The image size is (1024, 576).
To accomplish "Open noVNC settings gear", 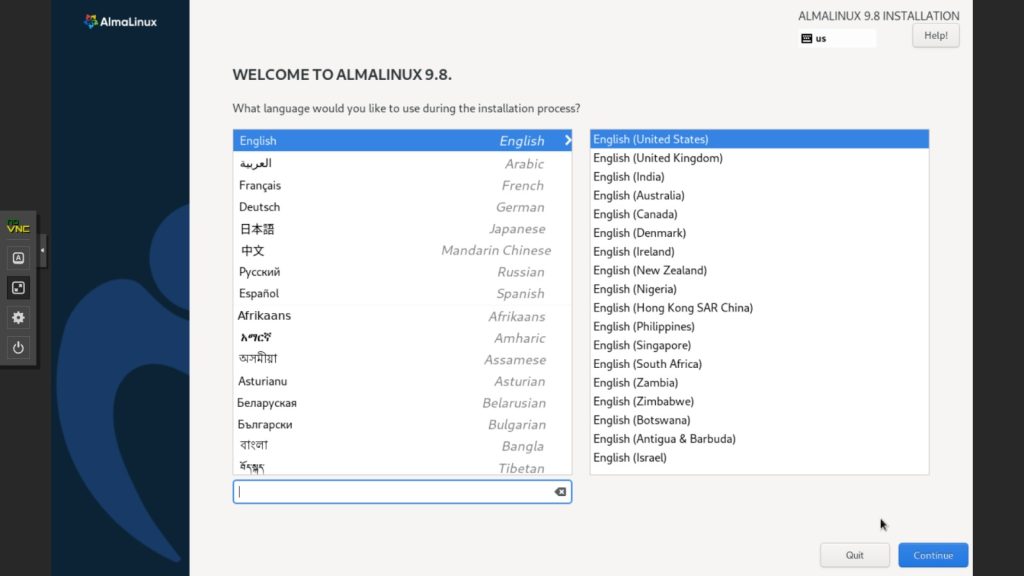I will 18,318.
